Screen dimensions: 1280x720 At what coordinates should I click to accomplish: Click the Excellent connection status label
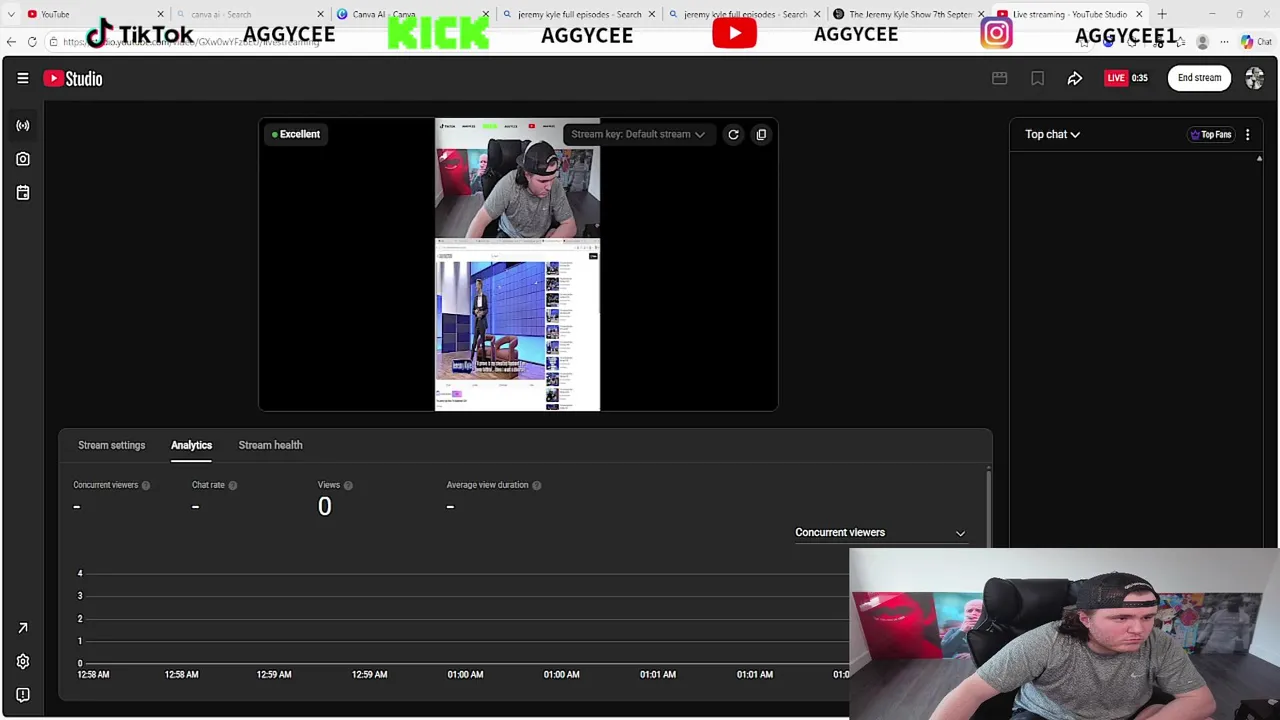point(296,134)
